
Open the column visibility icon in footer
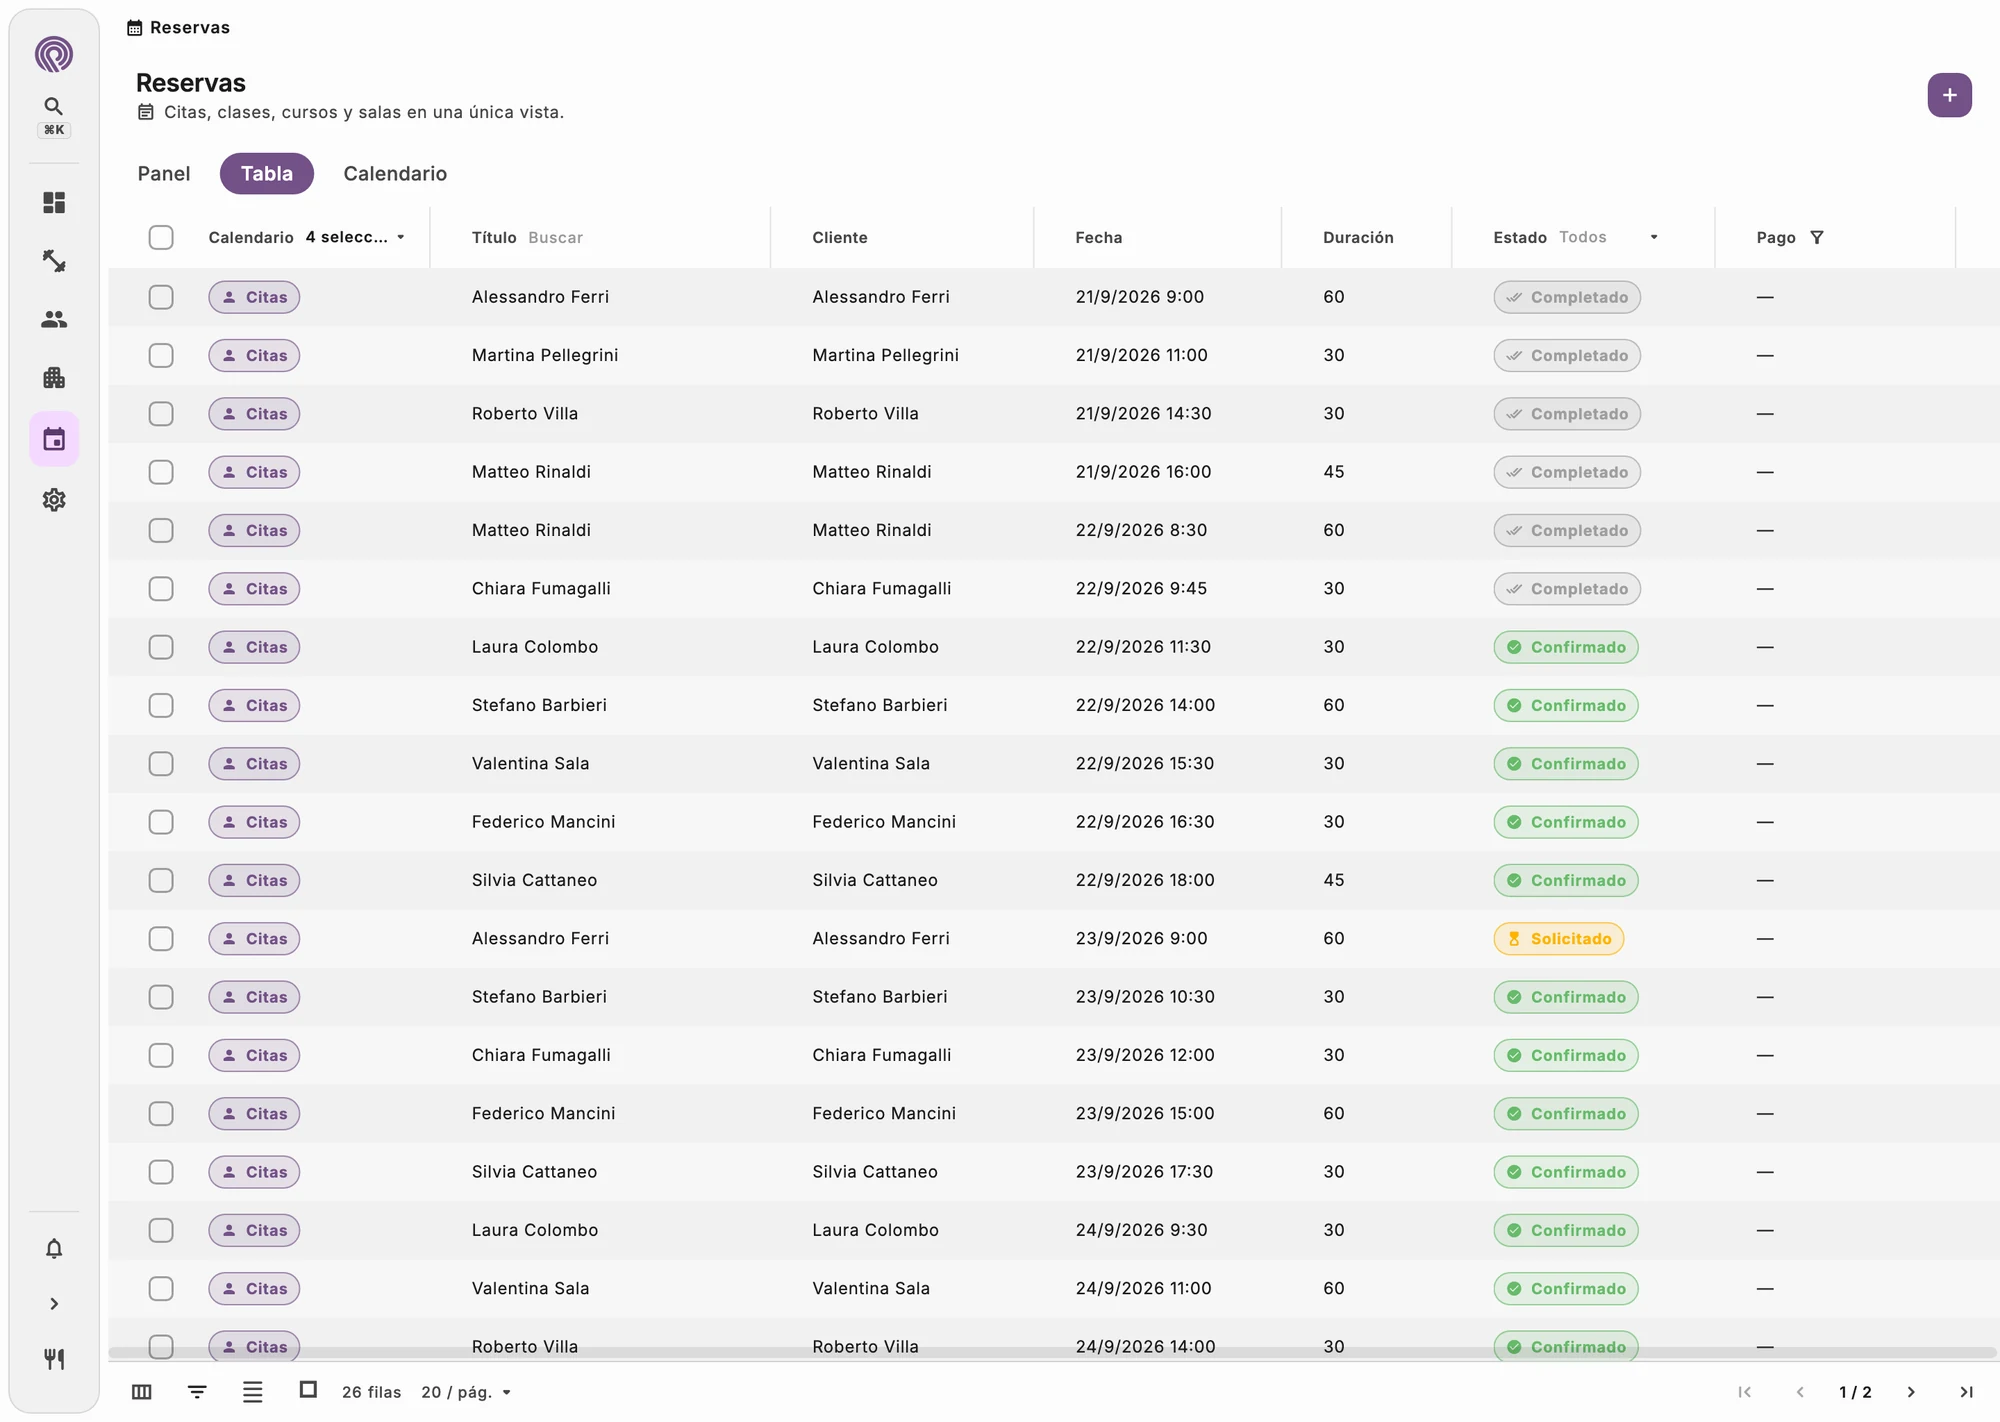click(142, 1392)
